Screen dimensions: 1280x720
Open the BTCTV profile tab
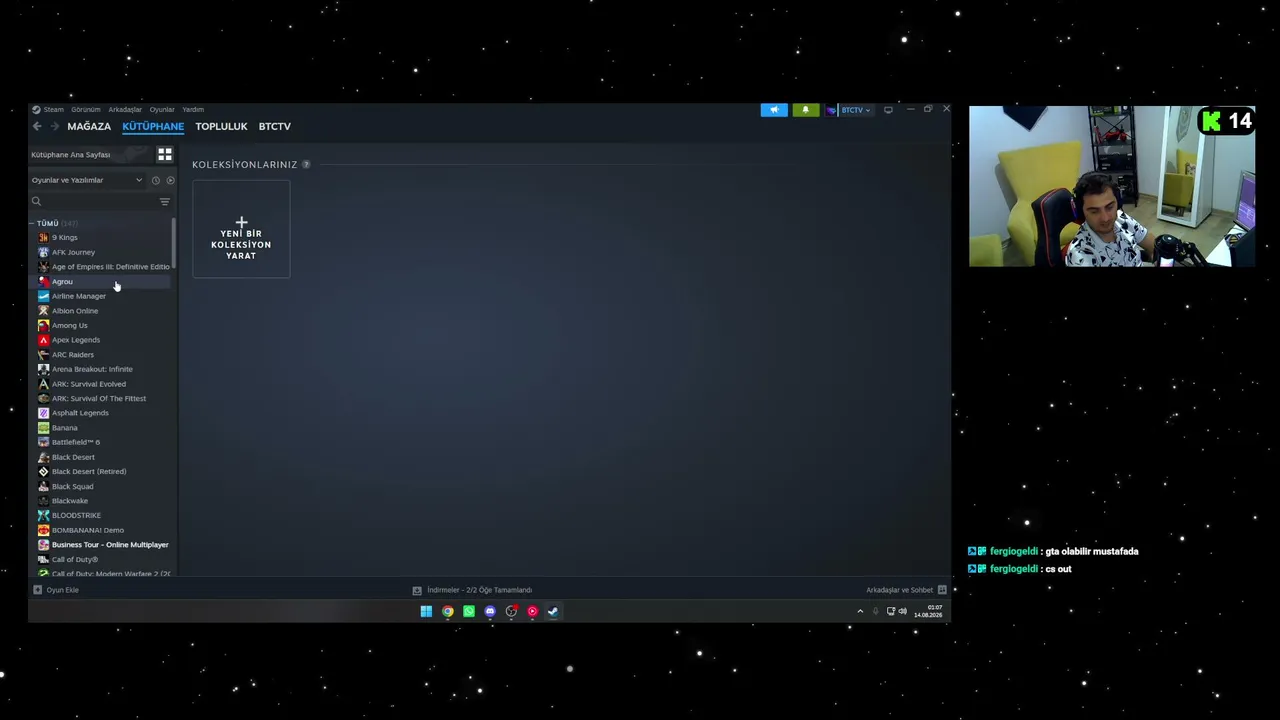pos(275,127)
